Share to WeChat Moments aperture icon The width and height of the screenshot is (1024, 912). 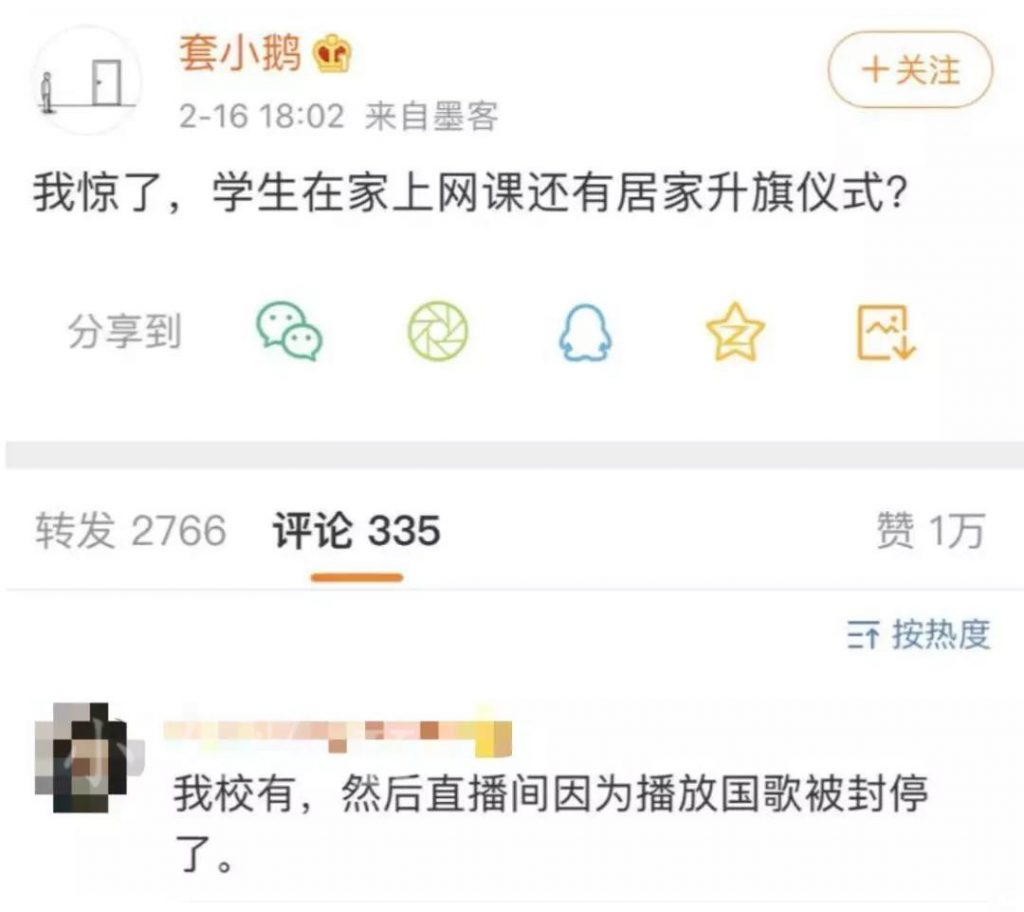[438, 331]
